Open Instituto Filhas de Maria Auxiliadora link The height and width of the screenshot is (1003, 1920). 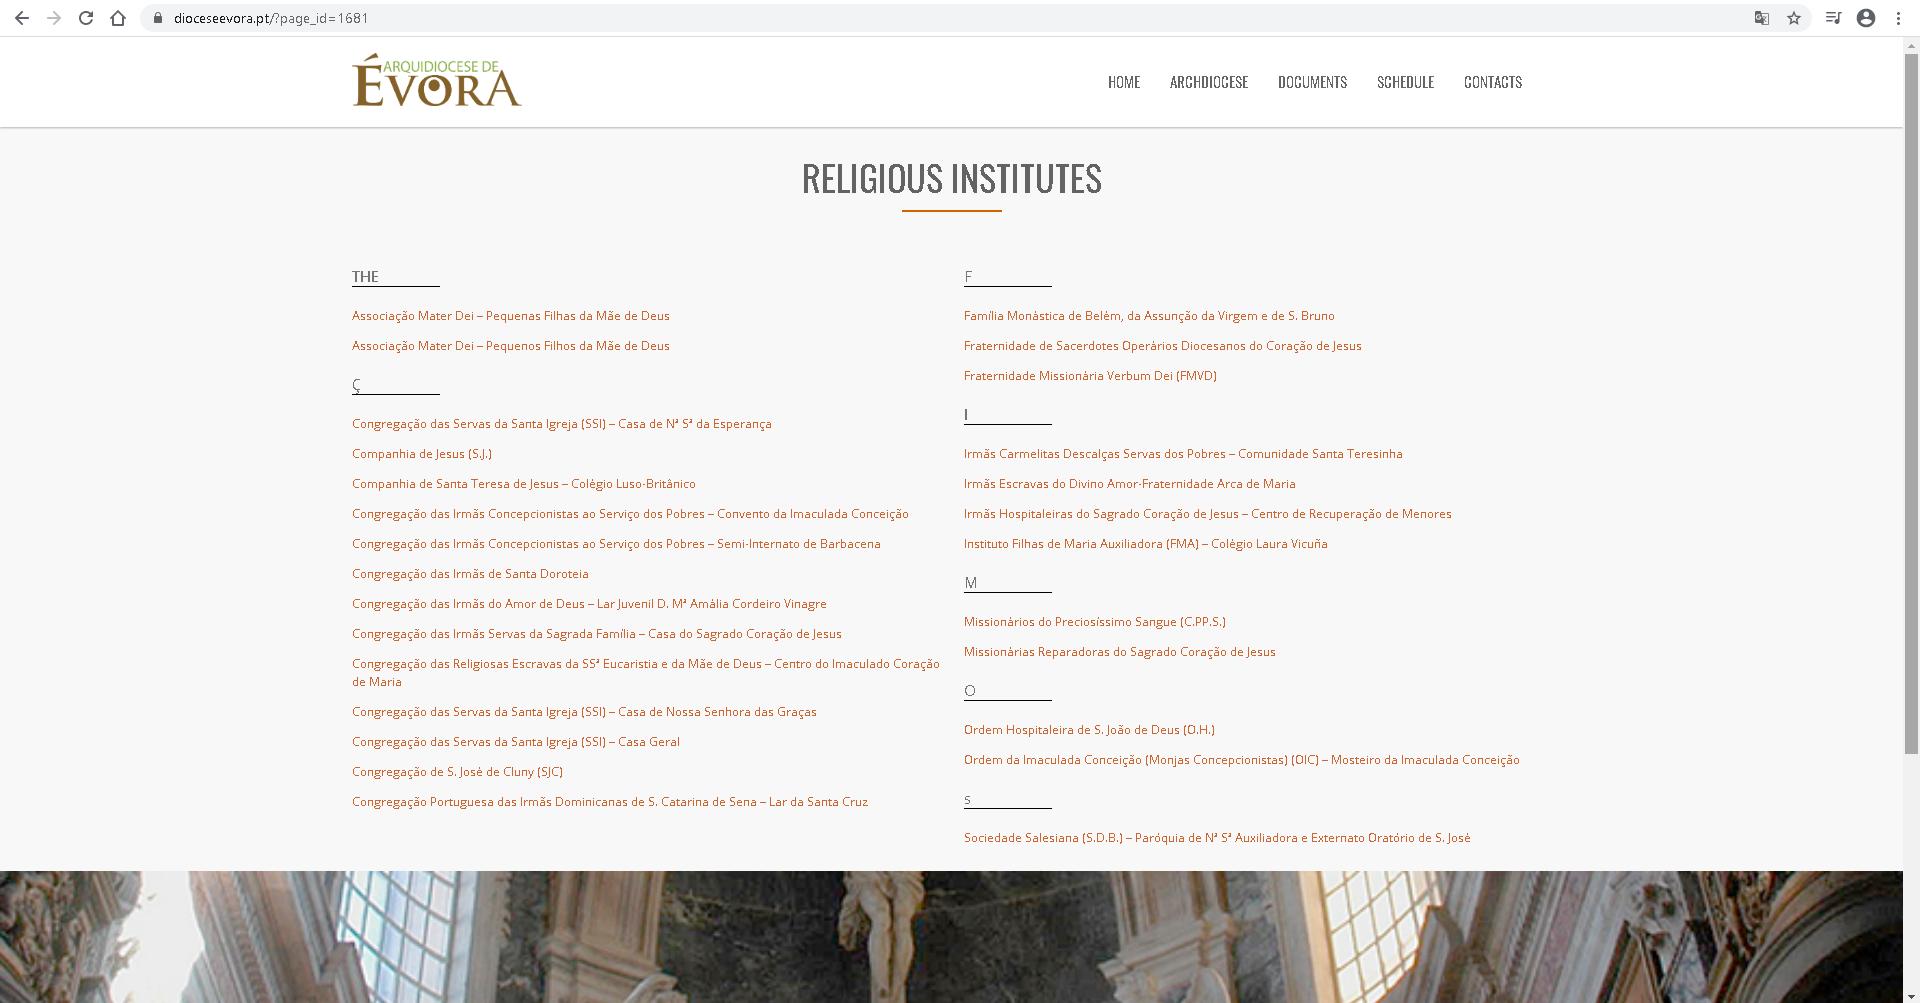click(x=1146, y=544)
